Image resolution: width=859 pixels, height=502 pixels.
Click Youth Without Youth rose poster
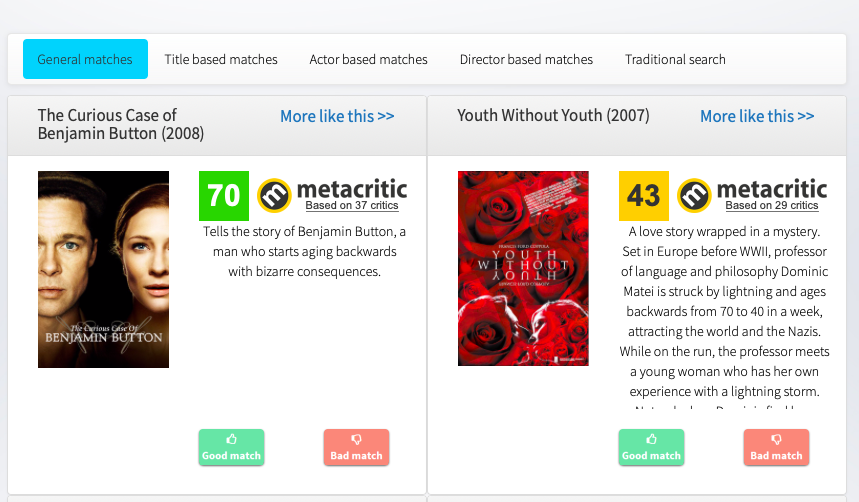[523, 269]
